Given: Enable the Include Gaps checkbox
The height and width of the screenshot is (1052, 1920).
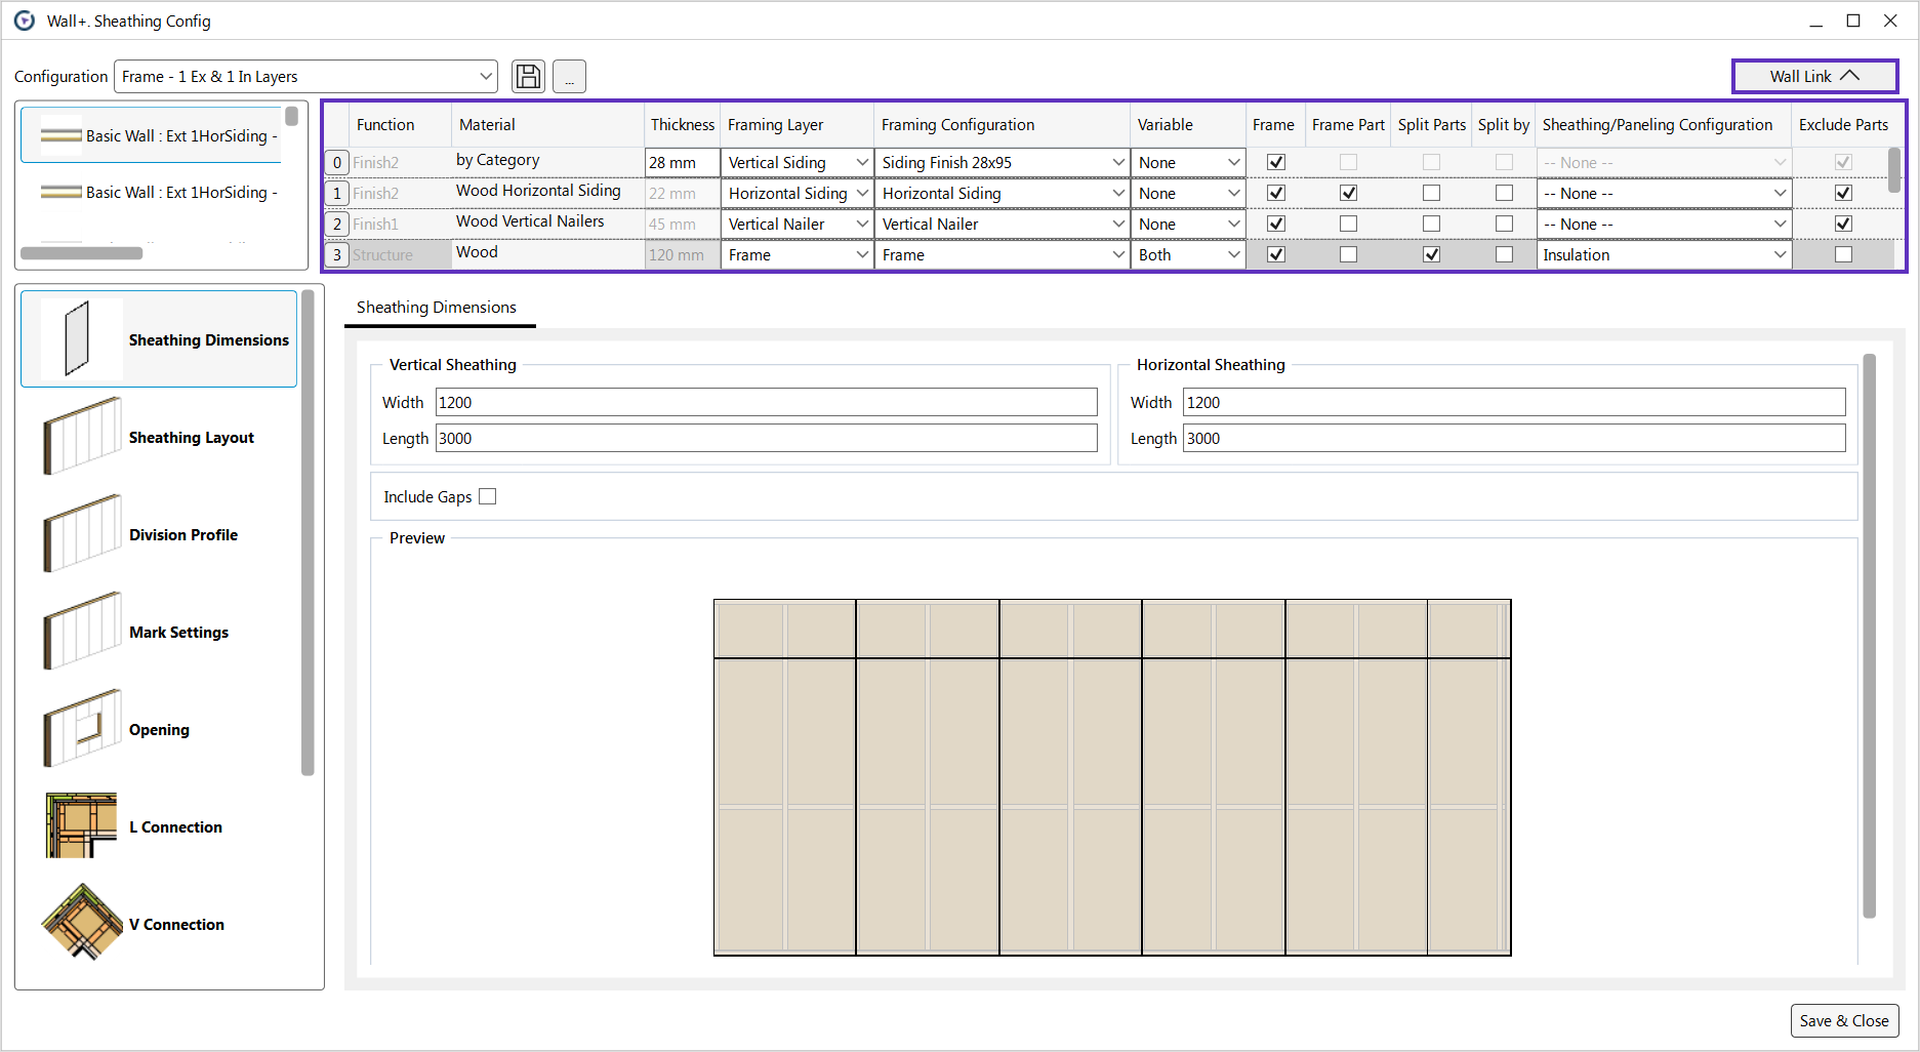Looking at the screenshot, I should point(487,496).
